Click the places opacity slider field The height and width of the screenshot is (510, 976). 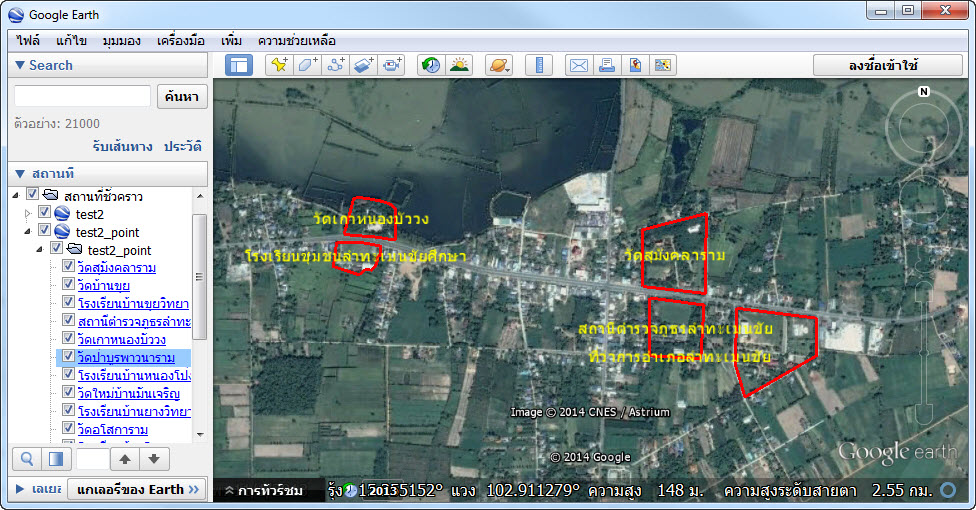click(92, 460)
